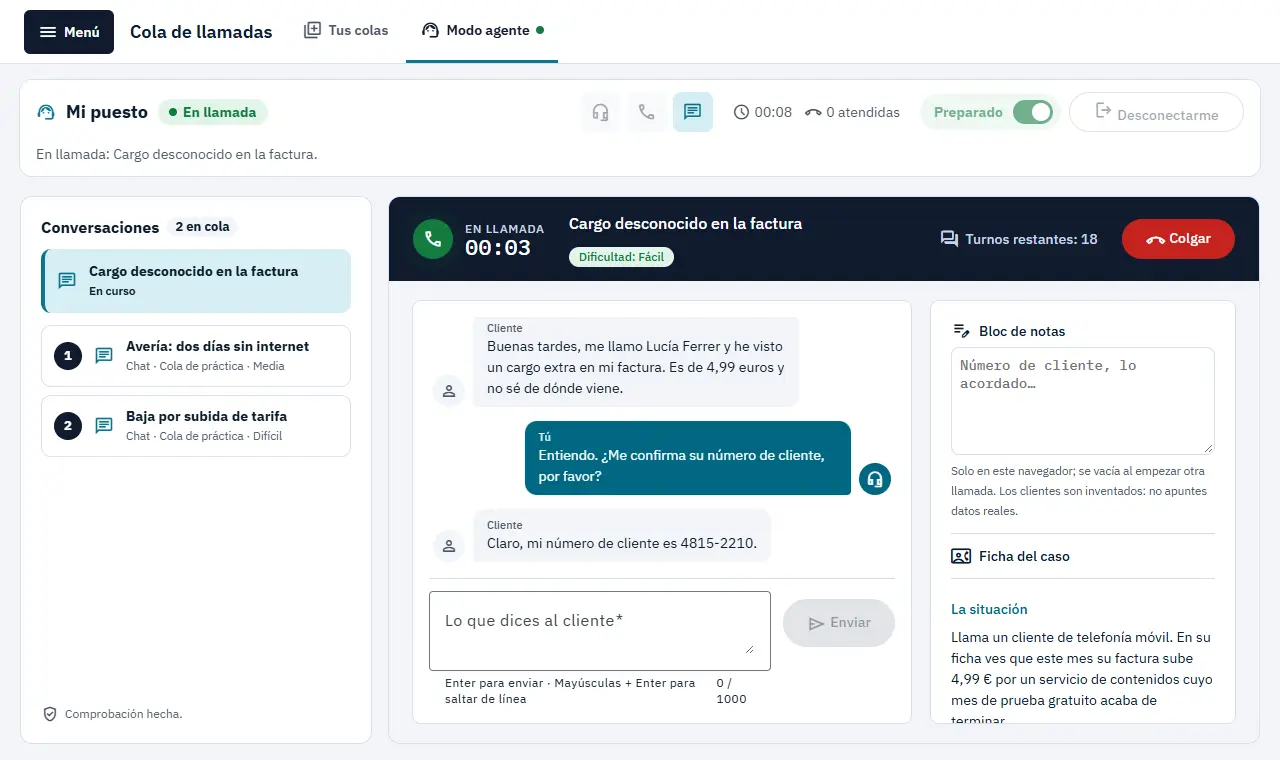Screen dimensions: 1280x760
Task: Send the message with Enviar
Action: 839,623
